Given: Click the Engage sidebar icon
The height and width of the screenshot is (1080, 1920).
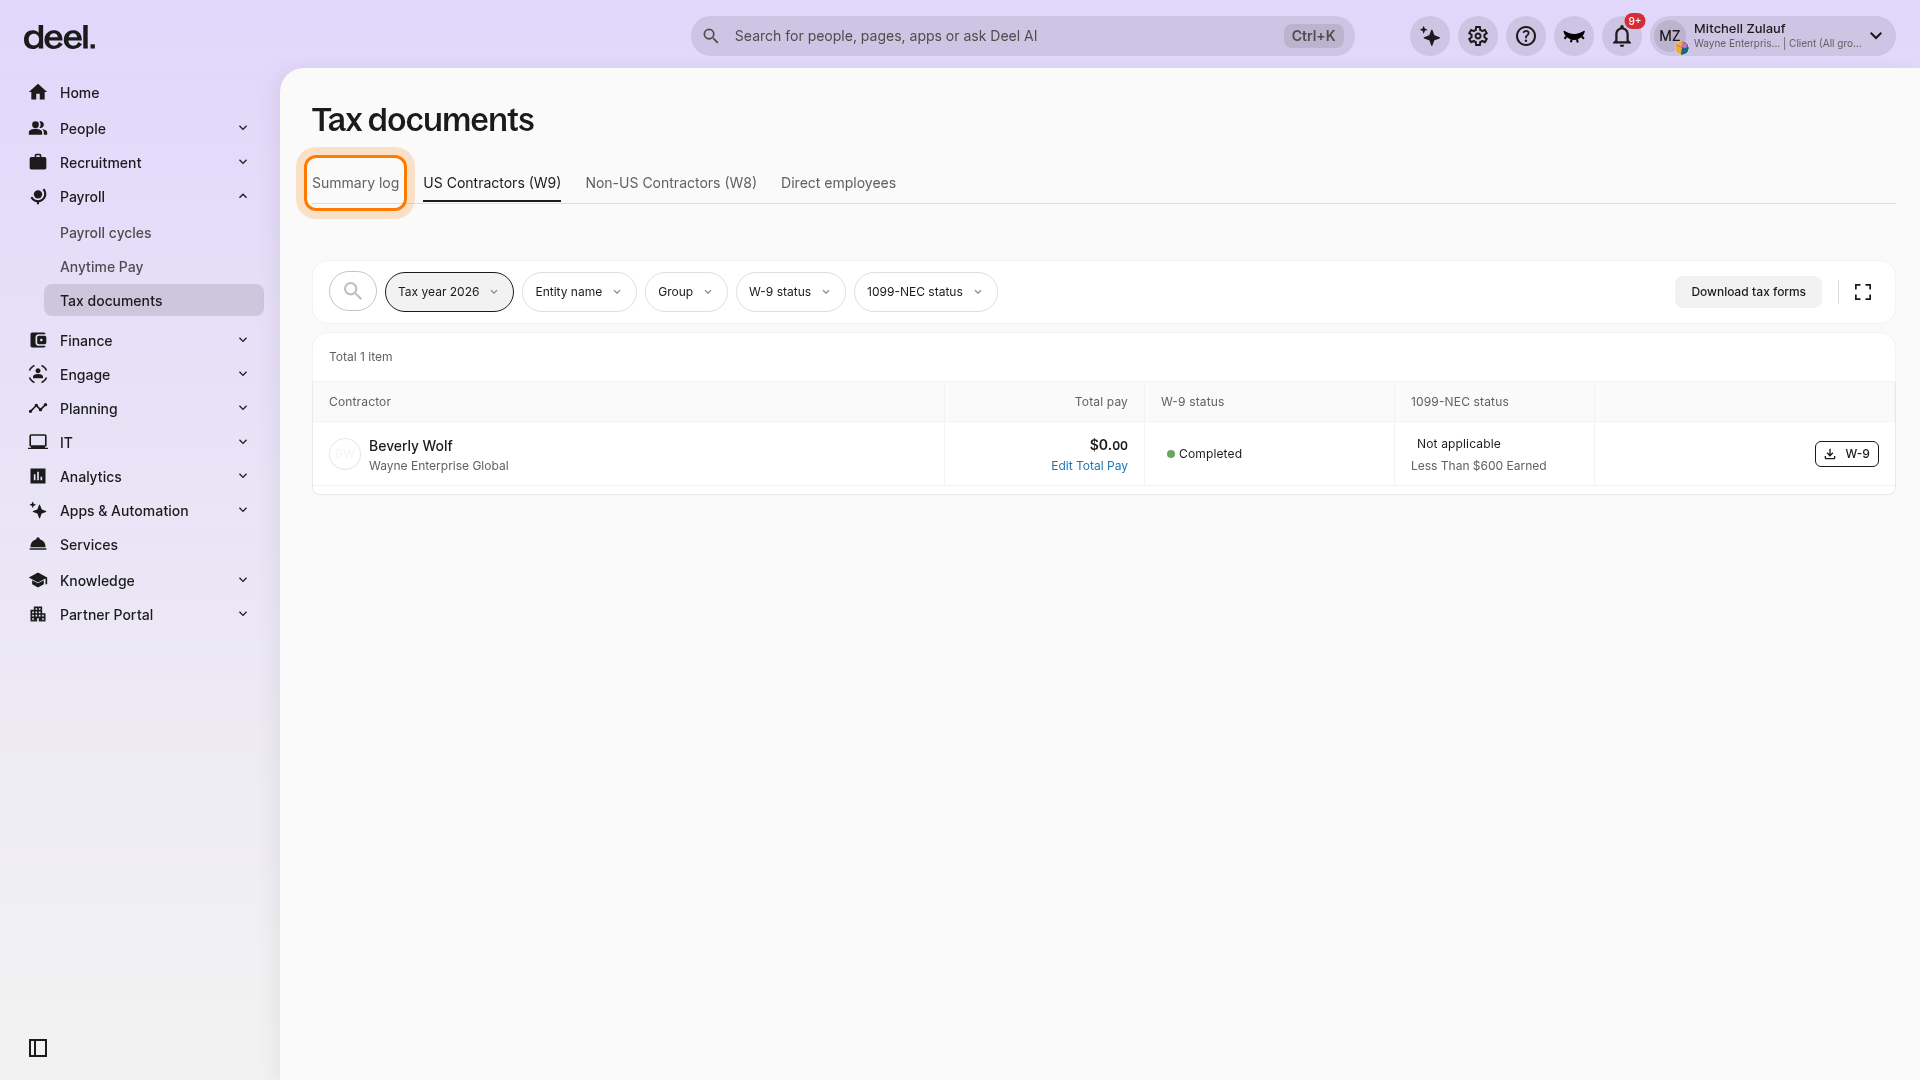Looking at the screenshot, I should pyautogui.click(x=38, y=374).
